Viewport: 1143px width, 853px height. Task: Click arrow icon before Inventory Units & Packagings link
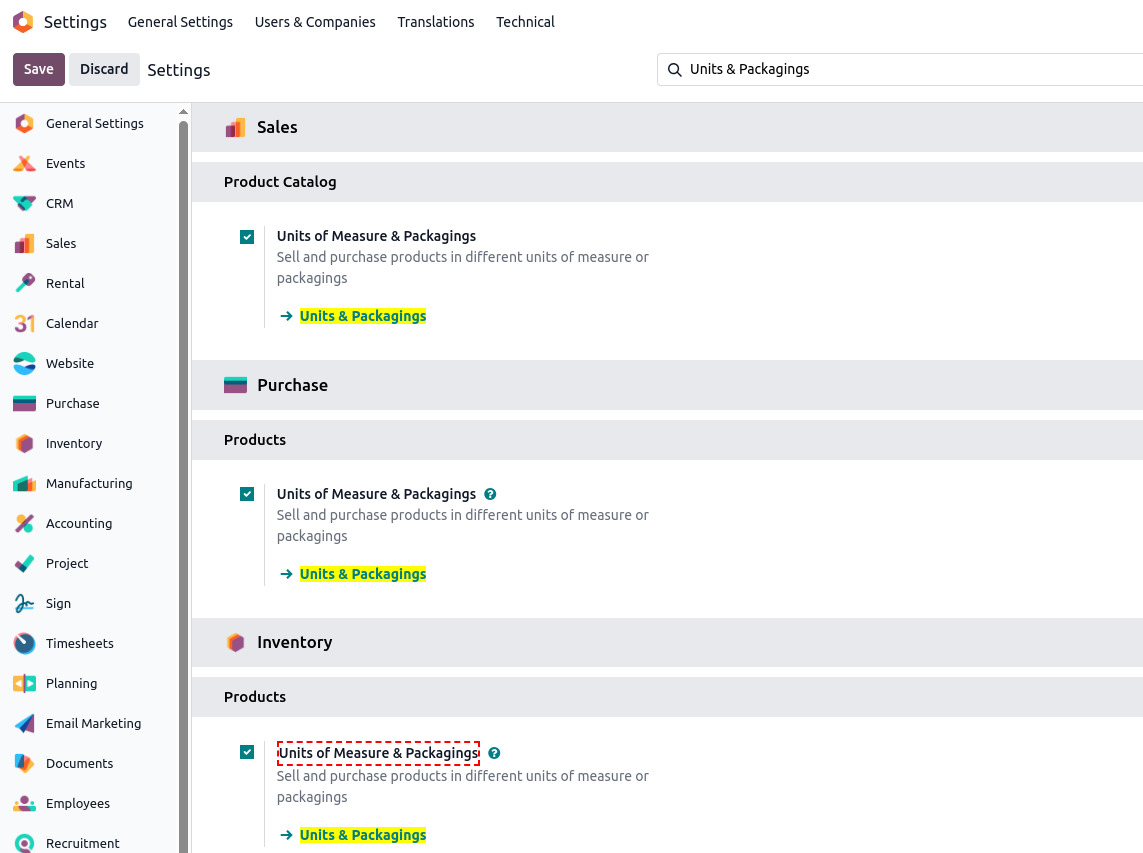(286, 835)
